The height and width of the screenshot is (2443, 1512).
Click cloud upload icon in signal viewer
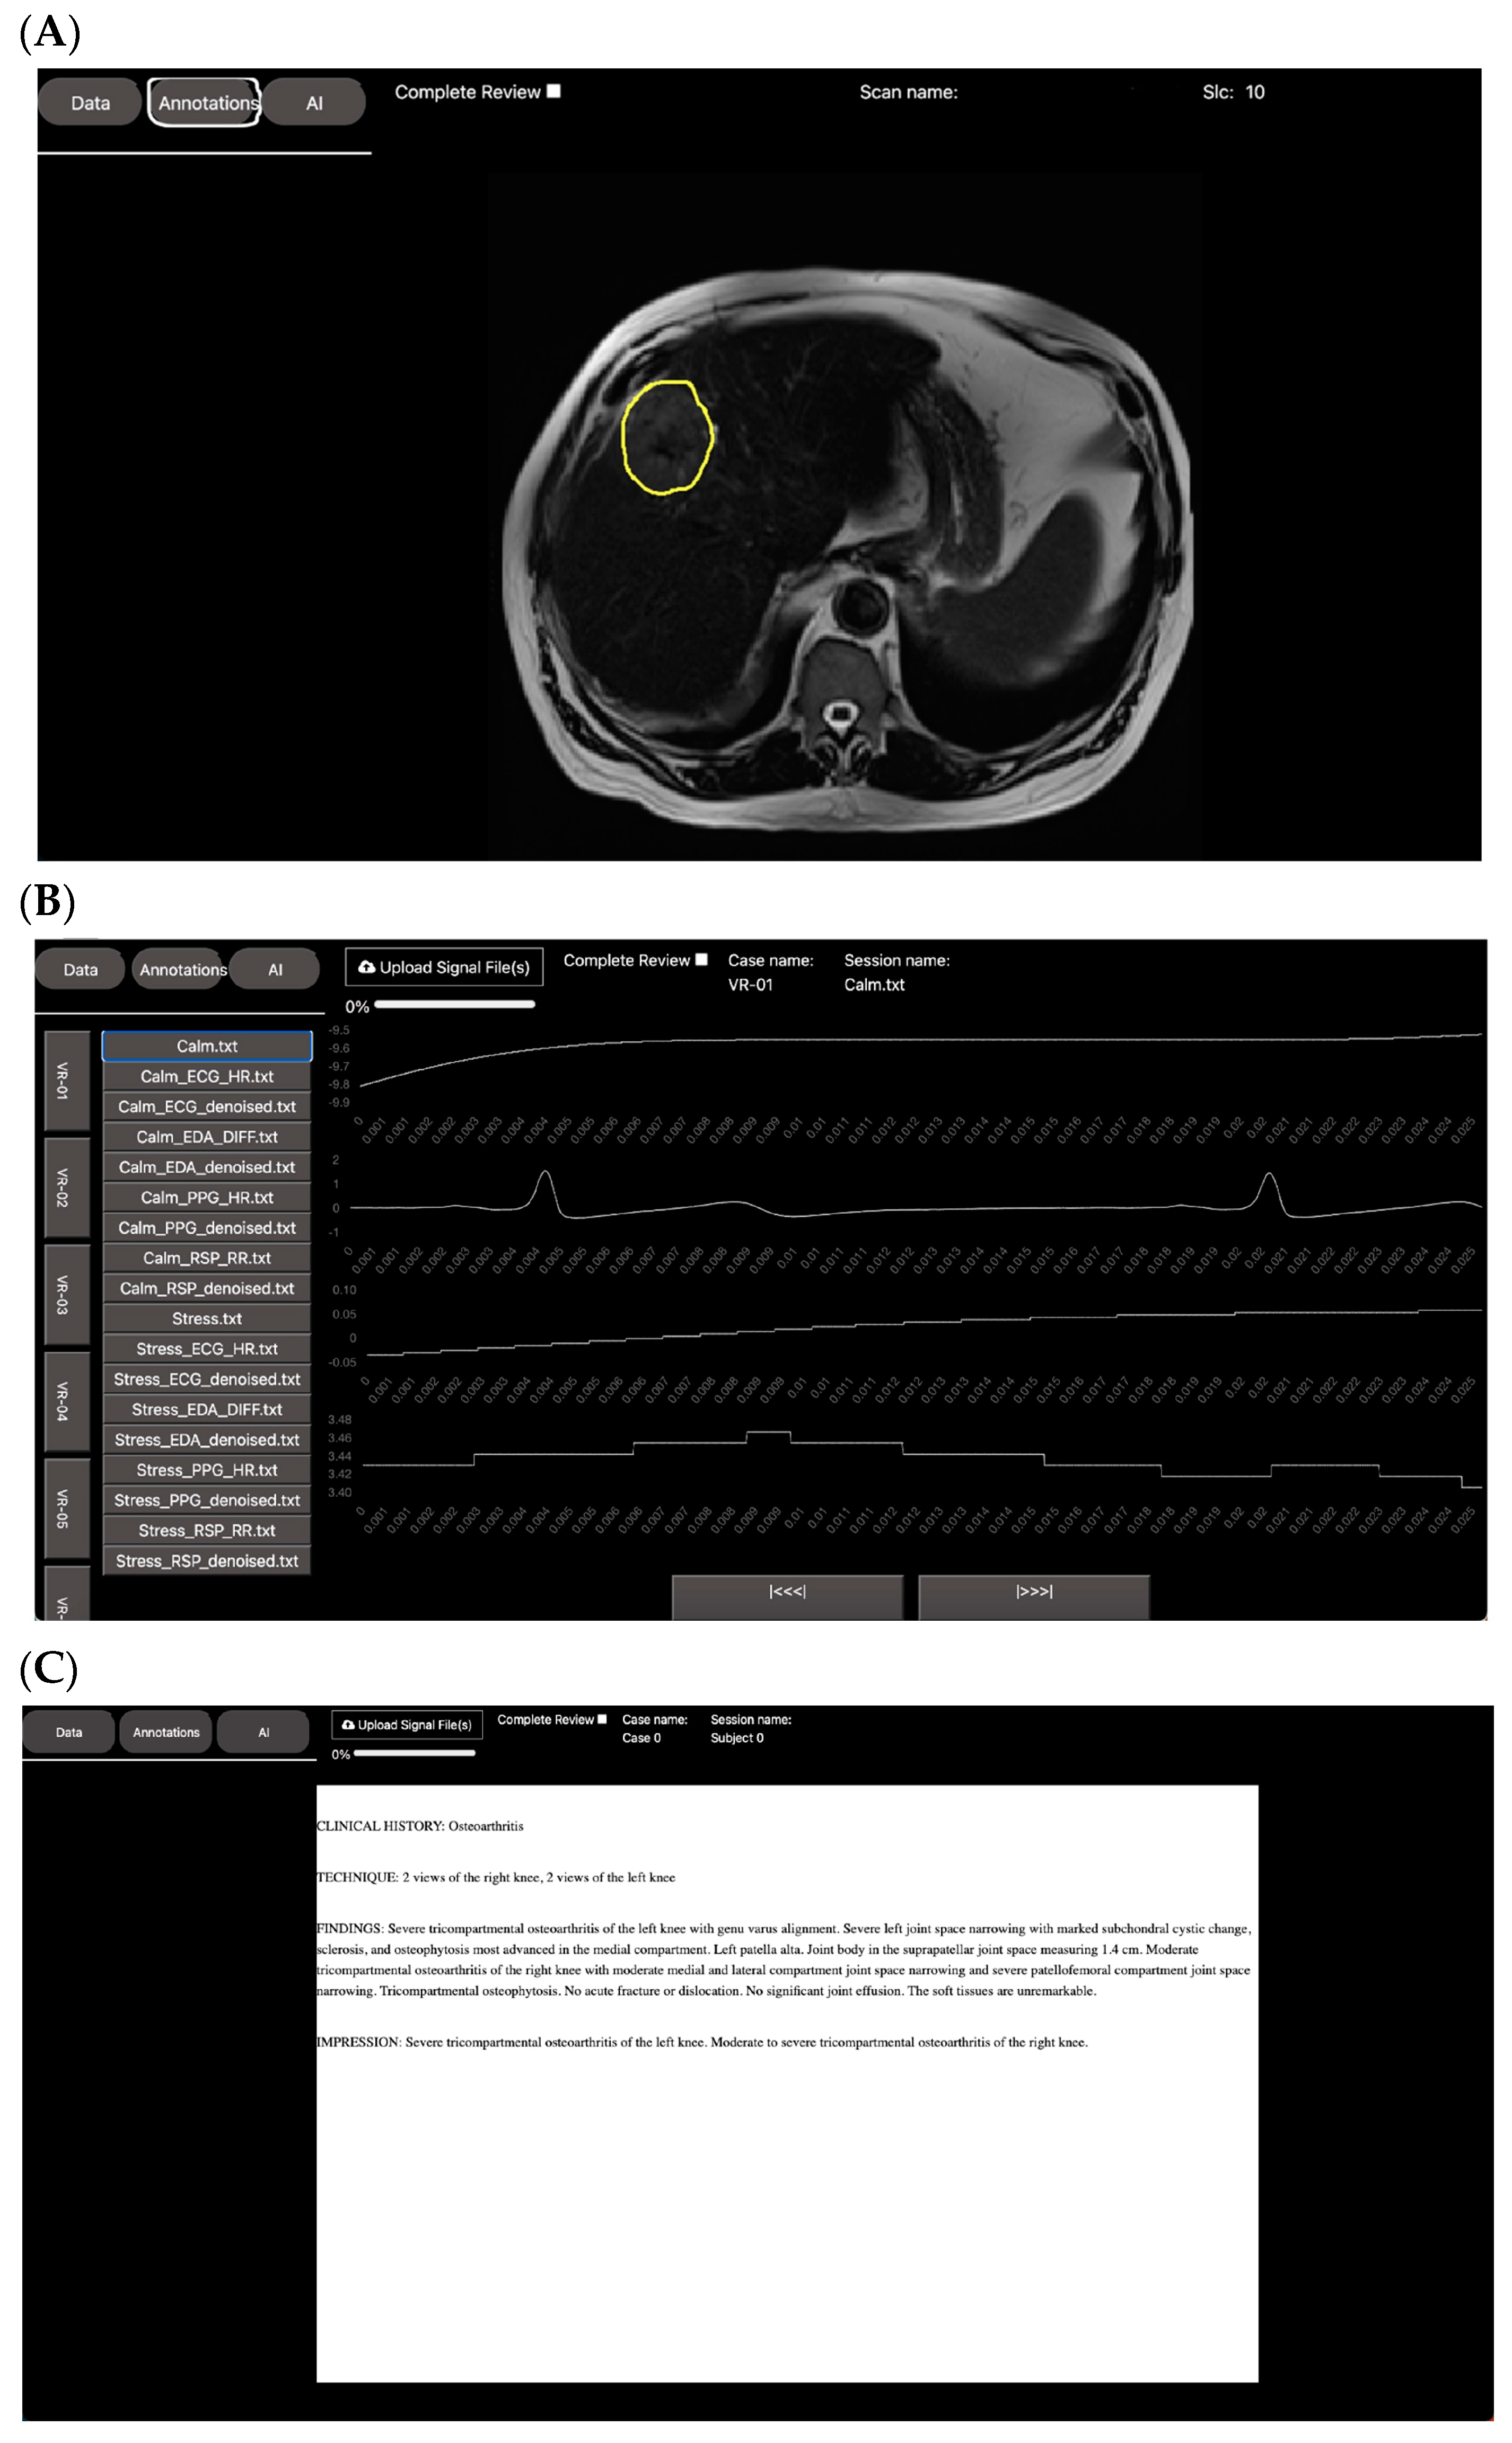pyautogui.click(x=366, y=967)
